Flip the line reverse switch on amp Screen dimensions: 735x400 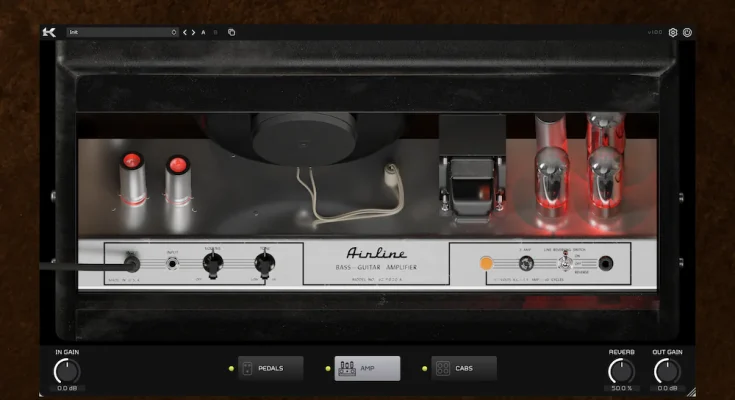565,264
